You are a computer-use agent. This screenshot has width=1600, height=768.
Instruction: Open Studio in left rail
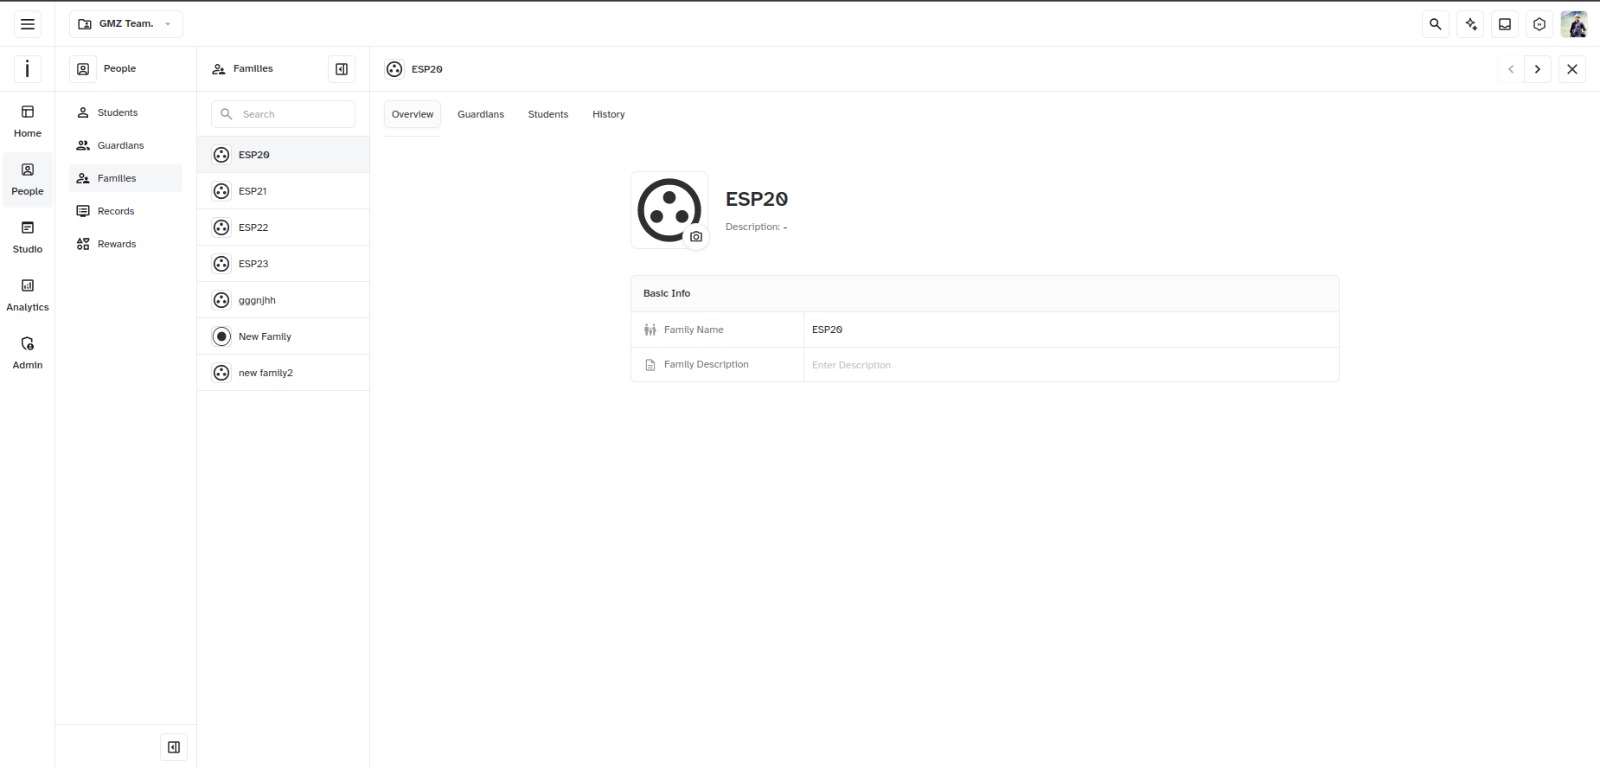point(28,237)
